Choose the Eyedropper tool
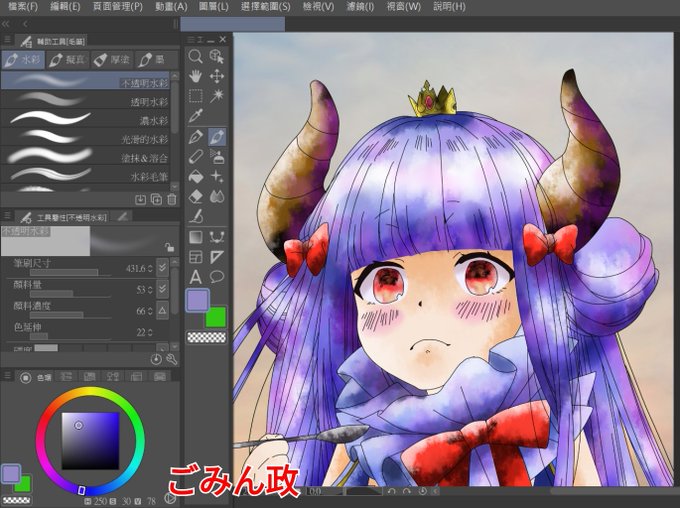Screen dimensions: 680x508 tap(195, 116)
